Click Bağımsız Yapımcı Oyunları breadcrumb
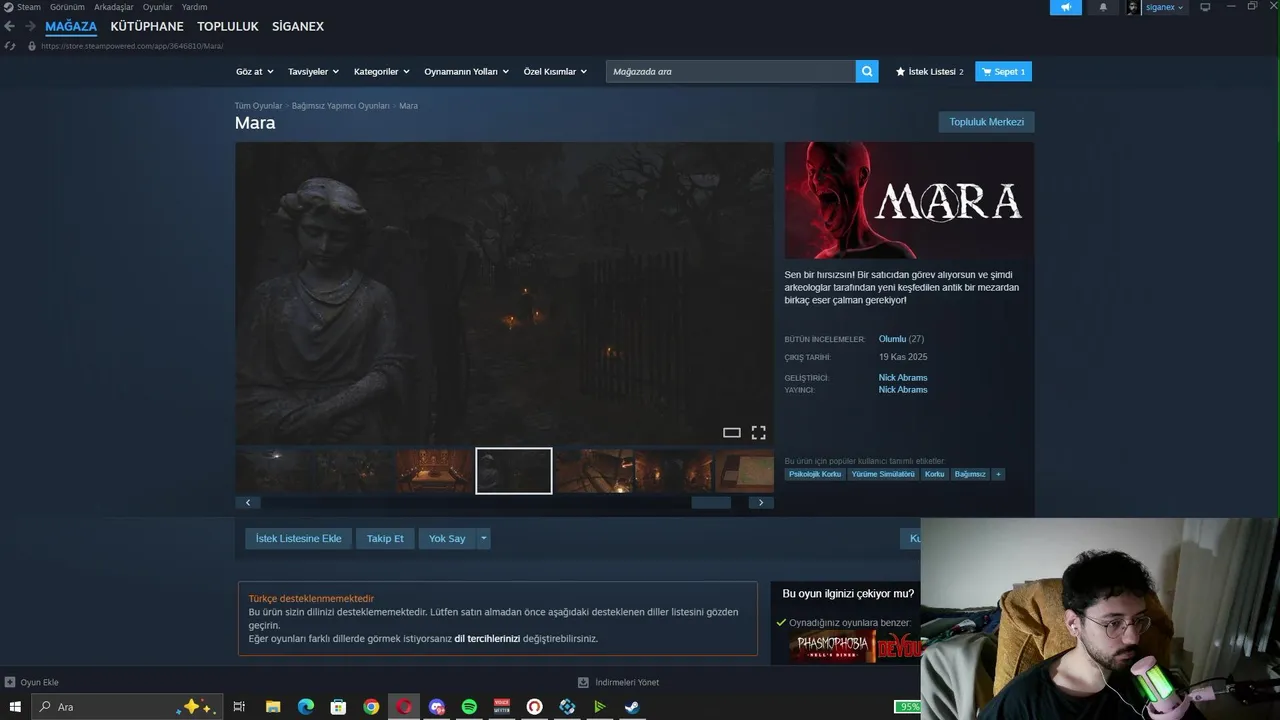The image size is (1280, 720). point(341,106)
